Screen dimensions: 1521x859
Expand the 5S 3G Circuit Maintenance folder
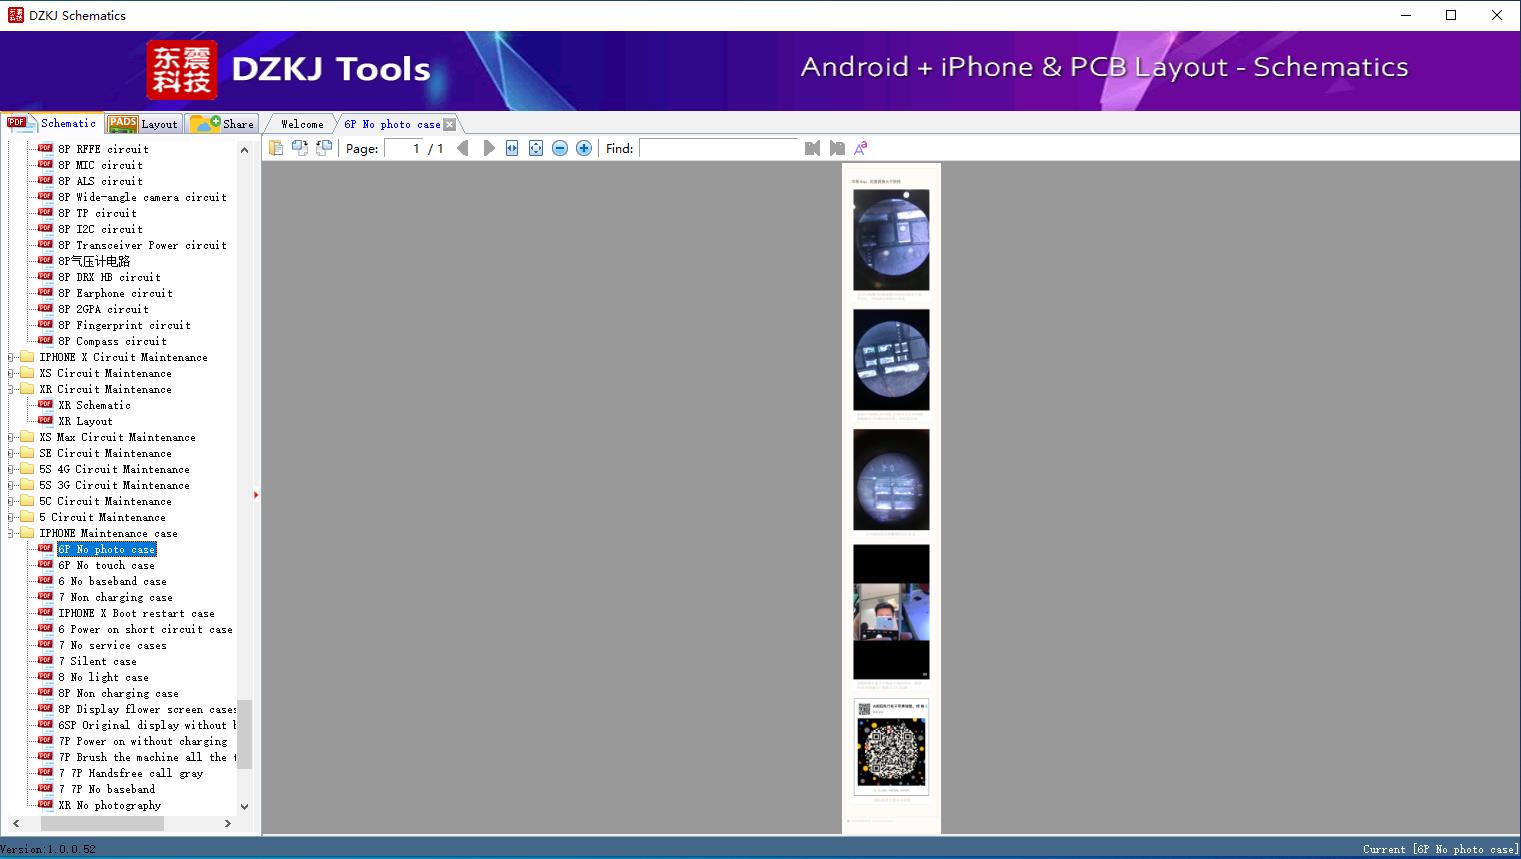[x=11, y=485]
